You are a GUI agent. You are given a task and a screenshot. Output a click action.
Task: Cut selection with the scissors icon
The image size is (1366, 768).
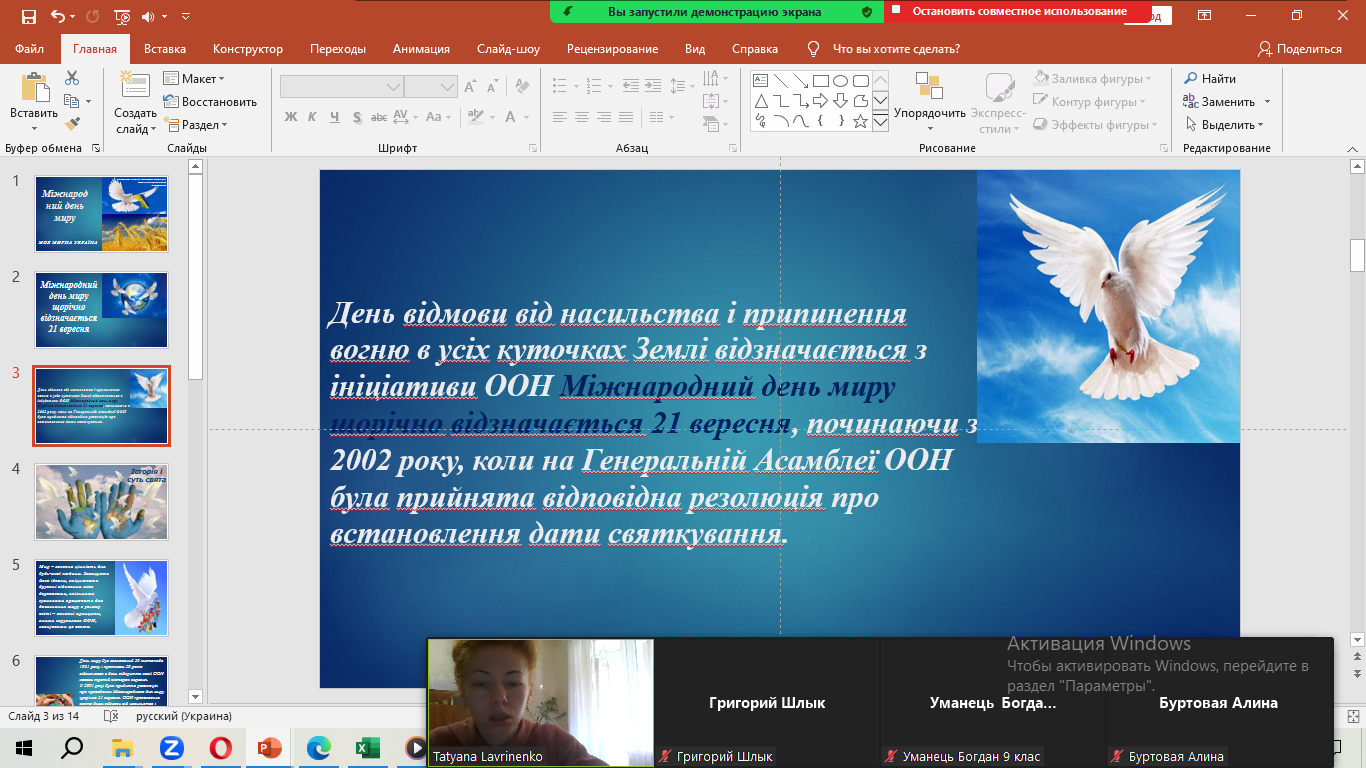click(72, 78)
